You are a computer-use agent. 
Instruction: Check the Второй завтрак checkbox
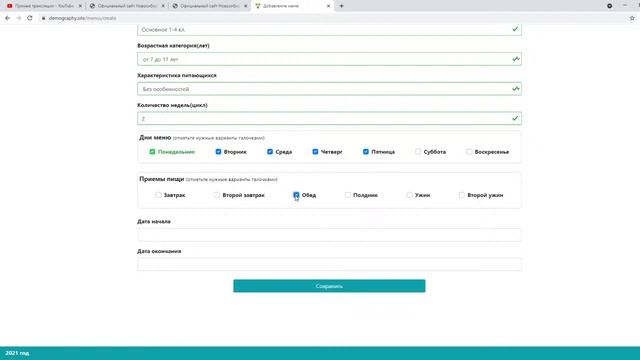pos(217,195)
